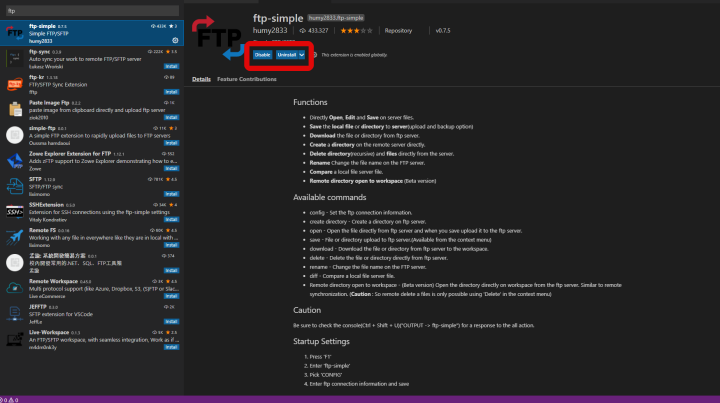The image size is (720, 403).
Task: Expand the Uninstall dropdown arrow
Action: (302, 55)
